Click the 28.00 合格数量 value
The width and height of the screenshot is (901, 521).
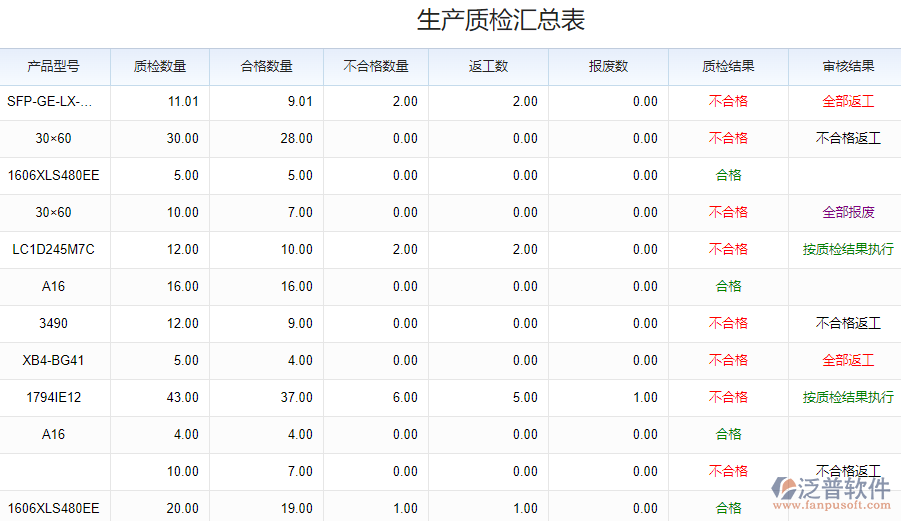[x=297, y=138]
